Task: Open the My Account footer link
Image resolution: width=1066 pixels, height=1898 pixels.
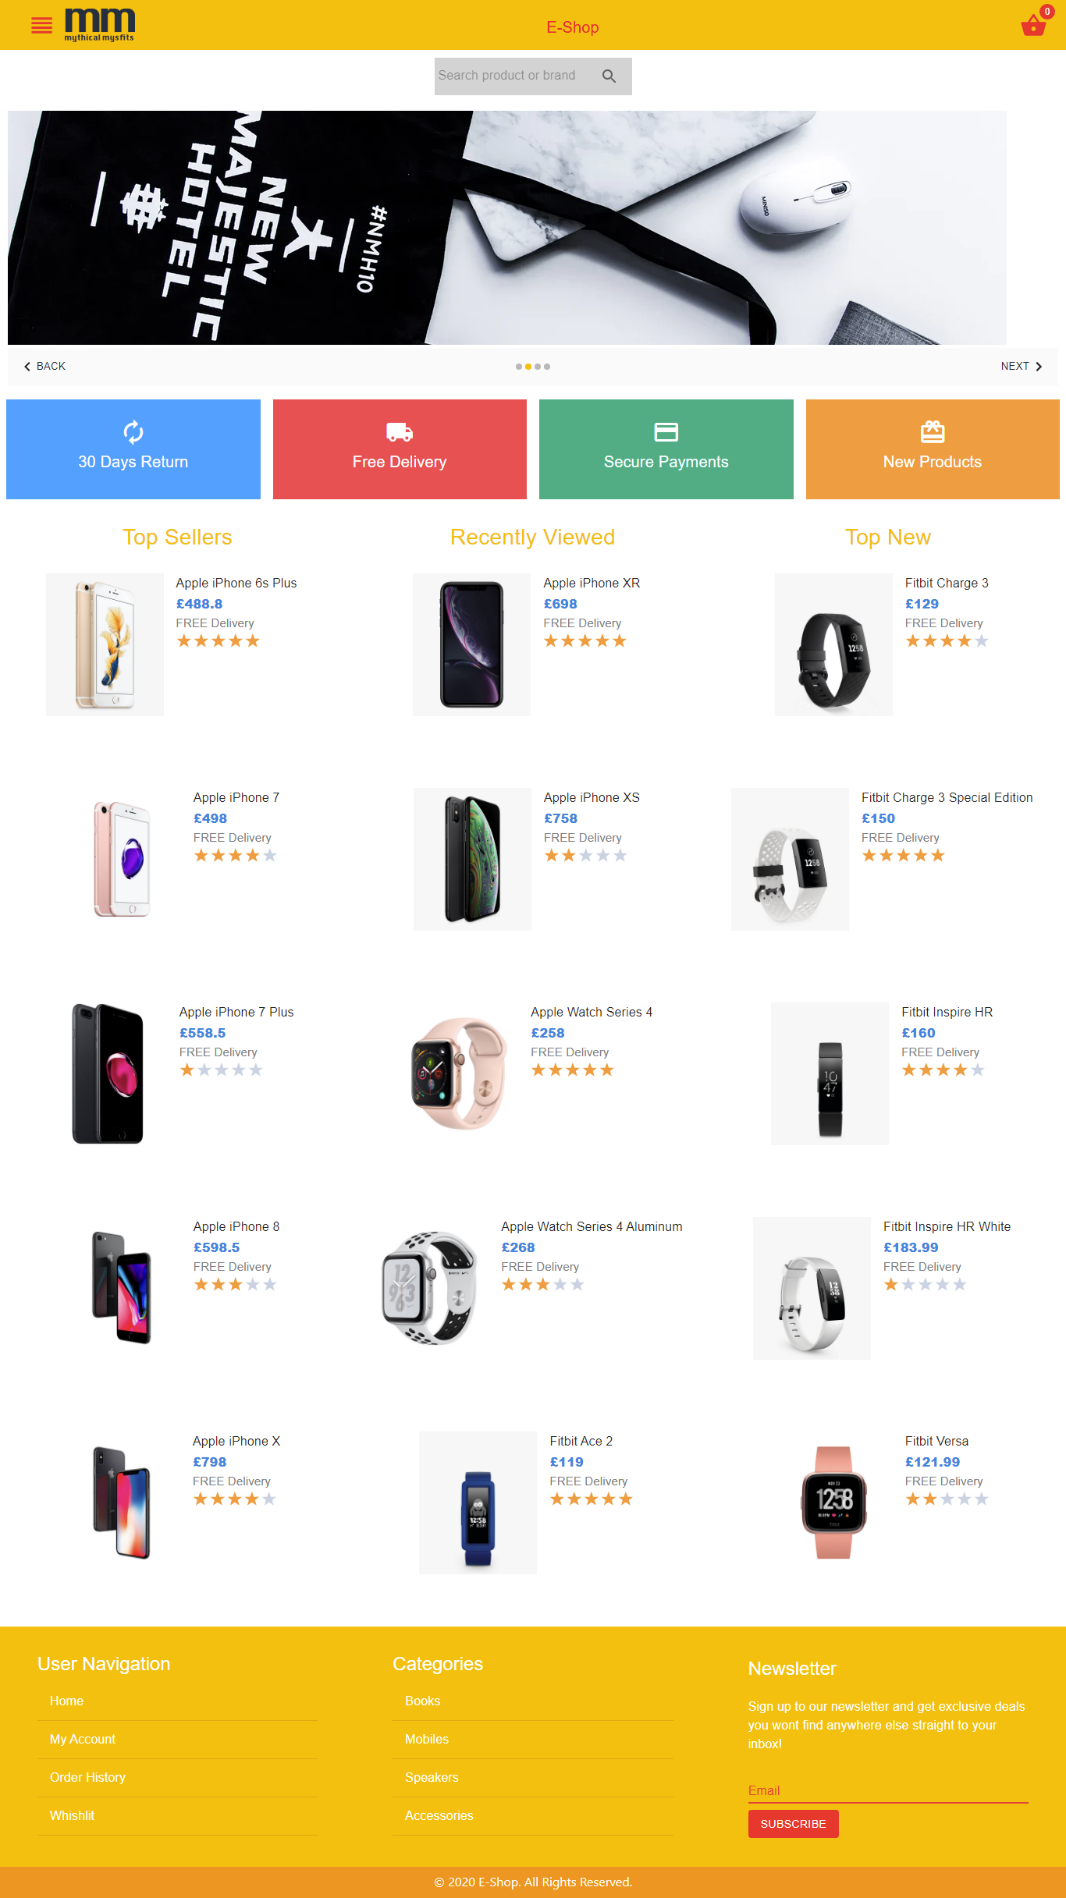Action: (83, 1739)
